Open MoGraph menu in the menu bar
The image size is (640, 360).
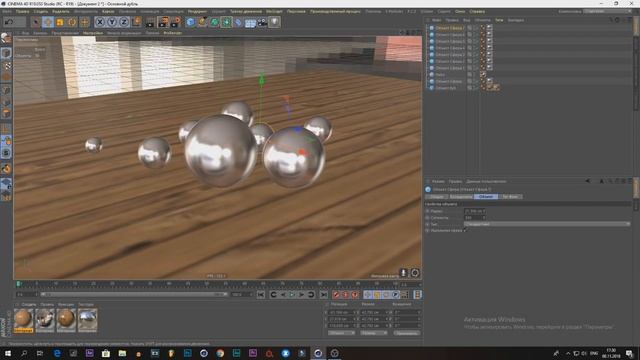[274, 11]
